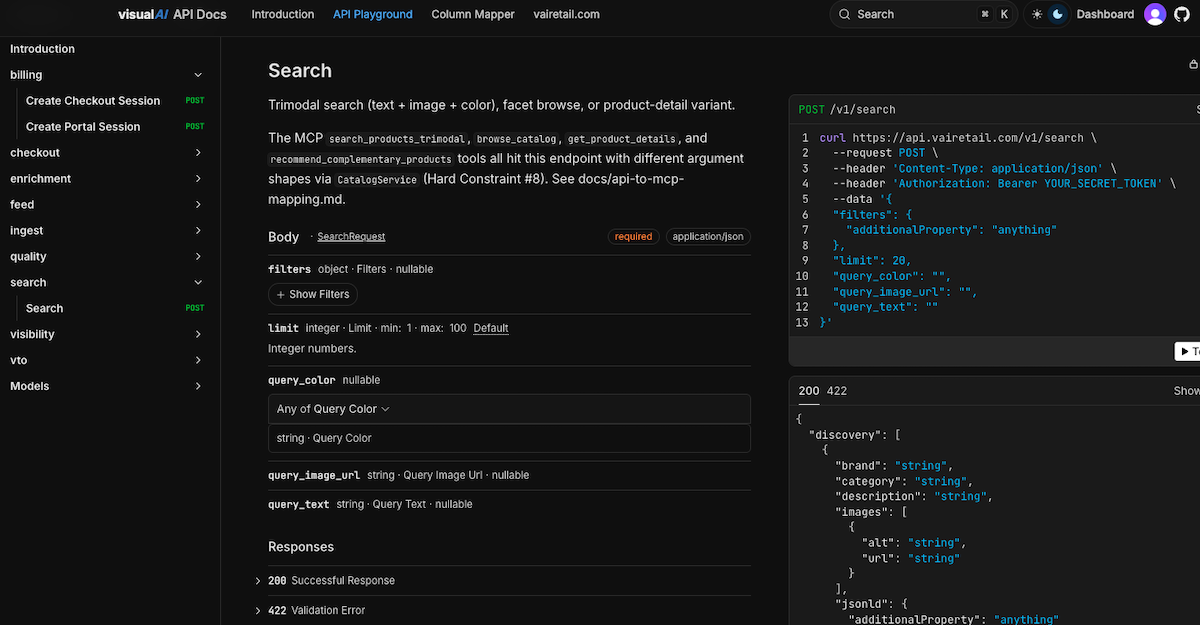Click the lock icon near Search heading

(x=1193, y=64)
